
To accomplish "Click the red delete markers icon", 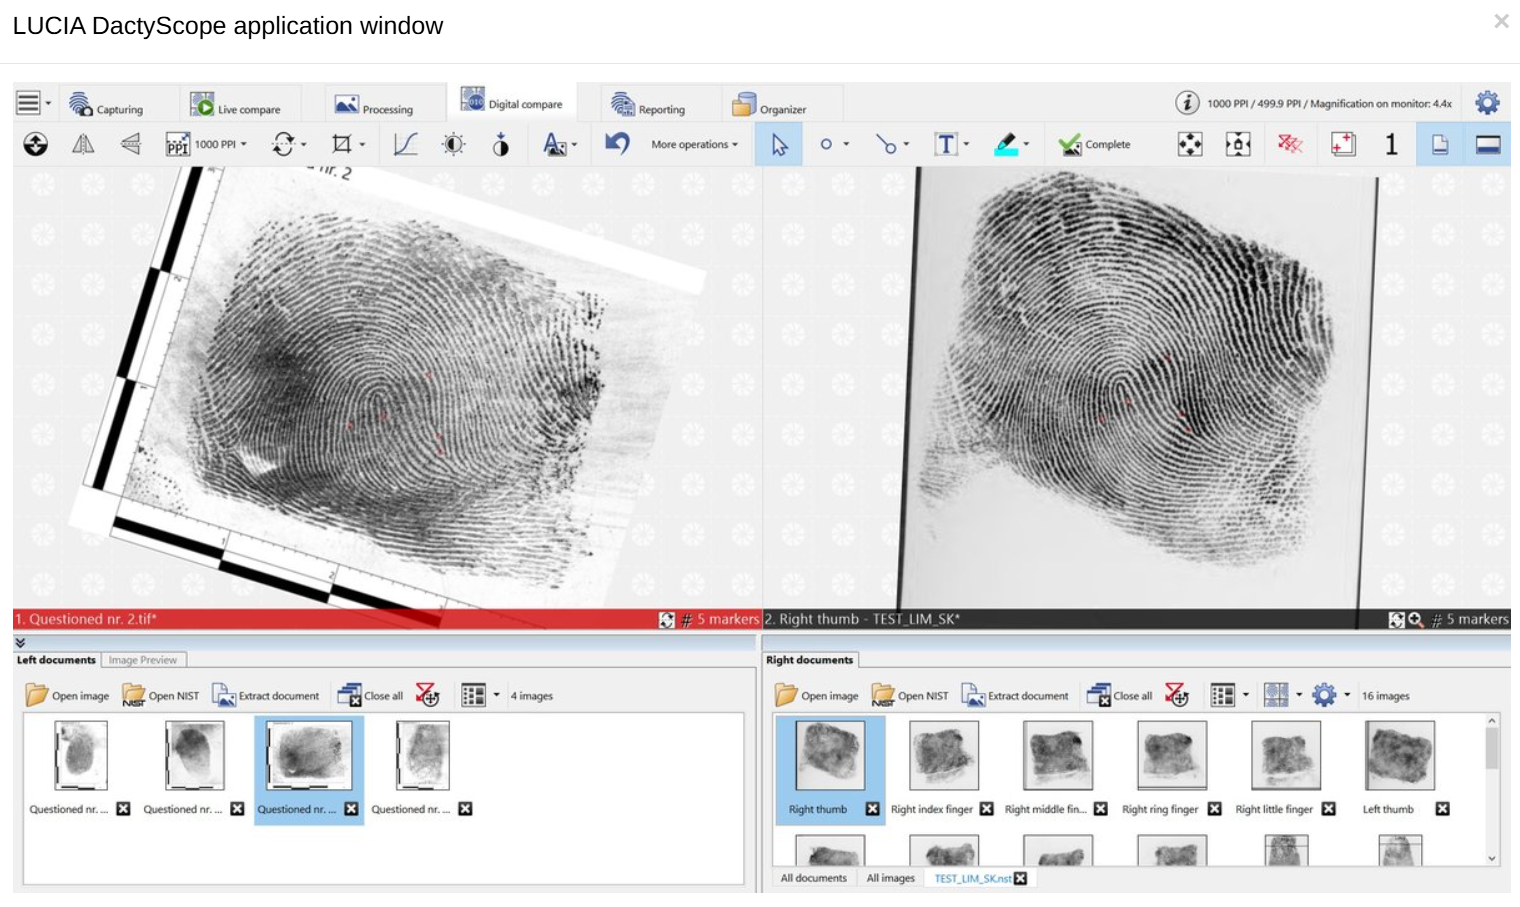I will (1290, 144).
